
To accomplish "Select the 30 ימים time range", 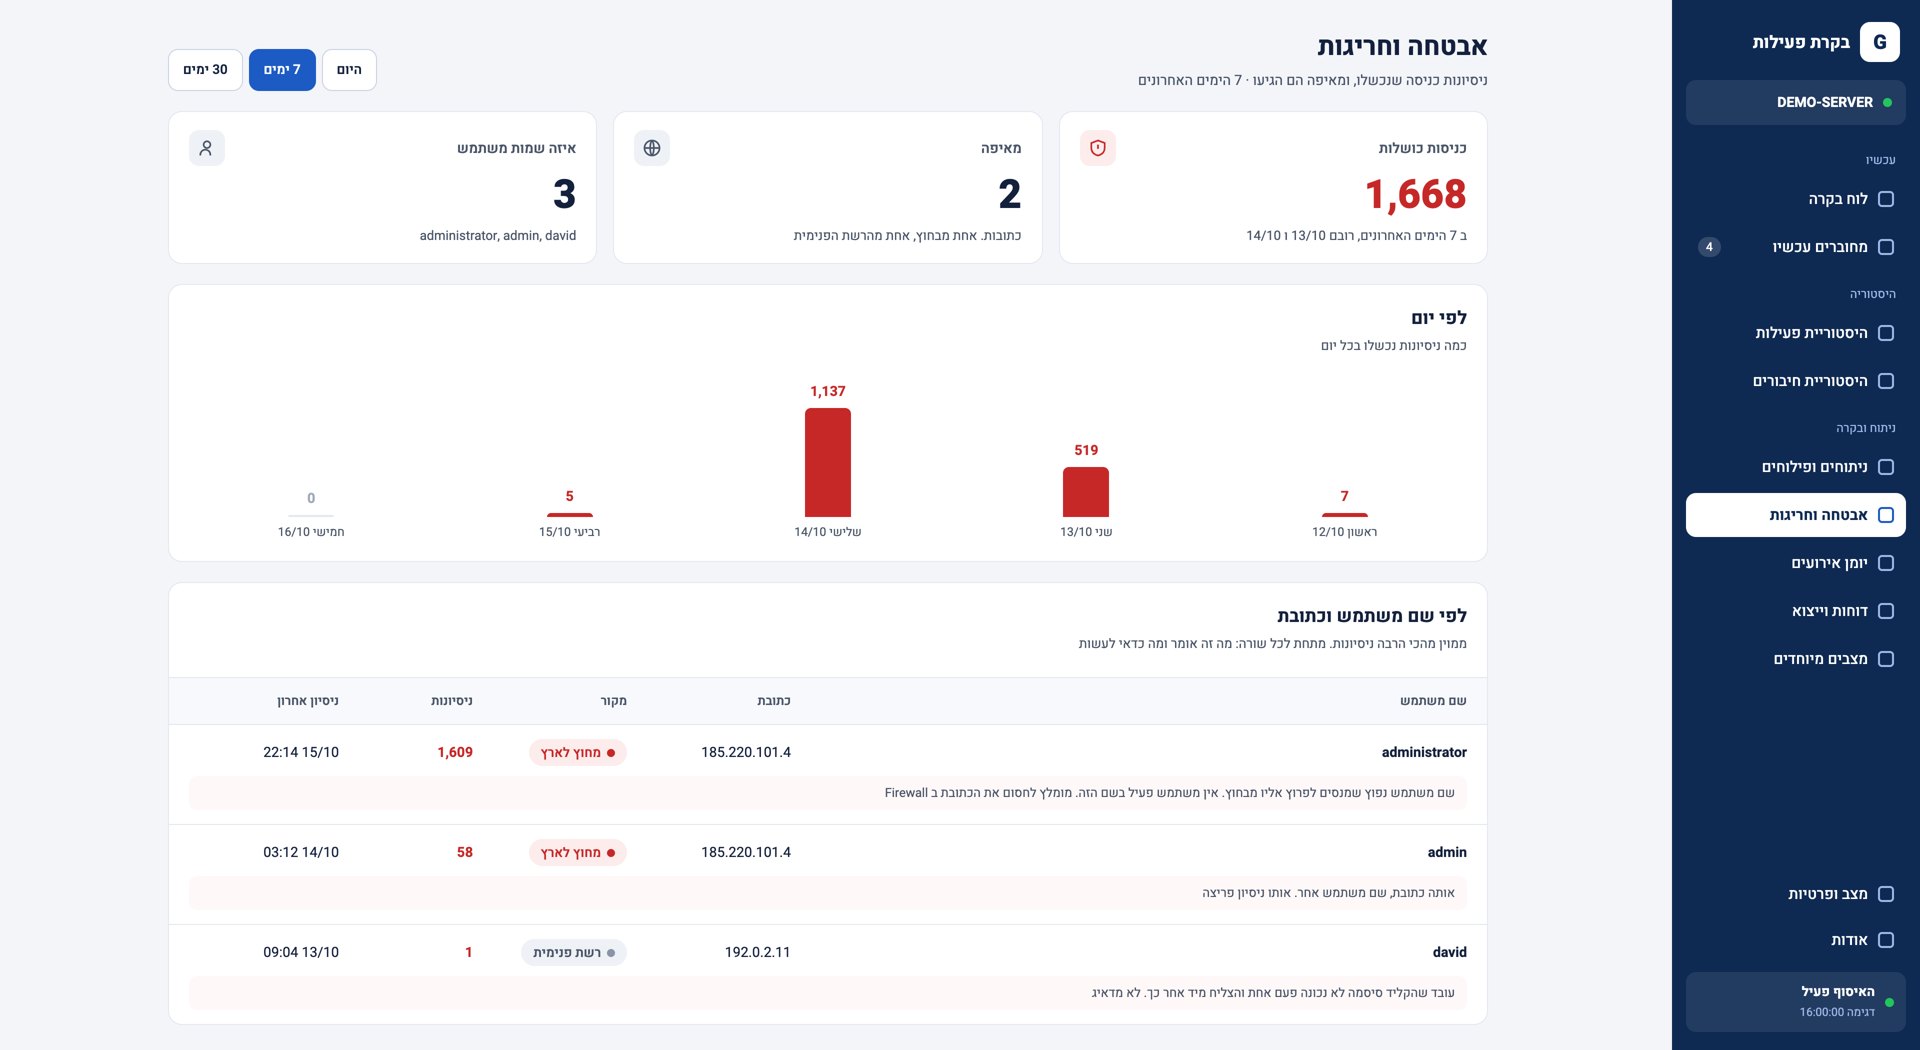I will point(205,70).
